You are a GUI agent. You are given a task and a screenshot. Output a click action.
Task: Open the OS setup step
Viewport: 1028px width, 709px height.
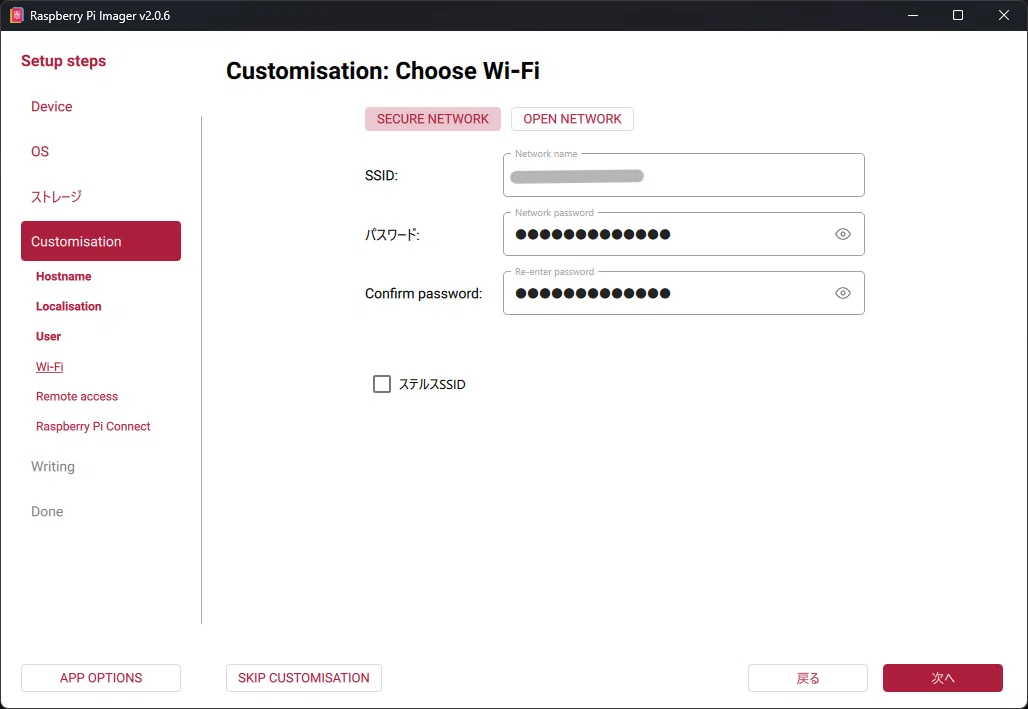(x=40, y=152)
